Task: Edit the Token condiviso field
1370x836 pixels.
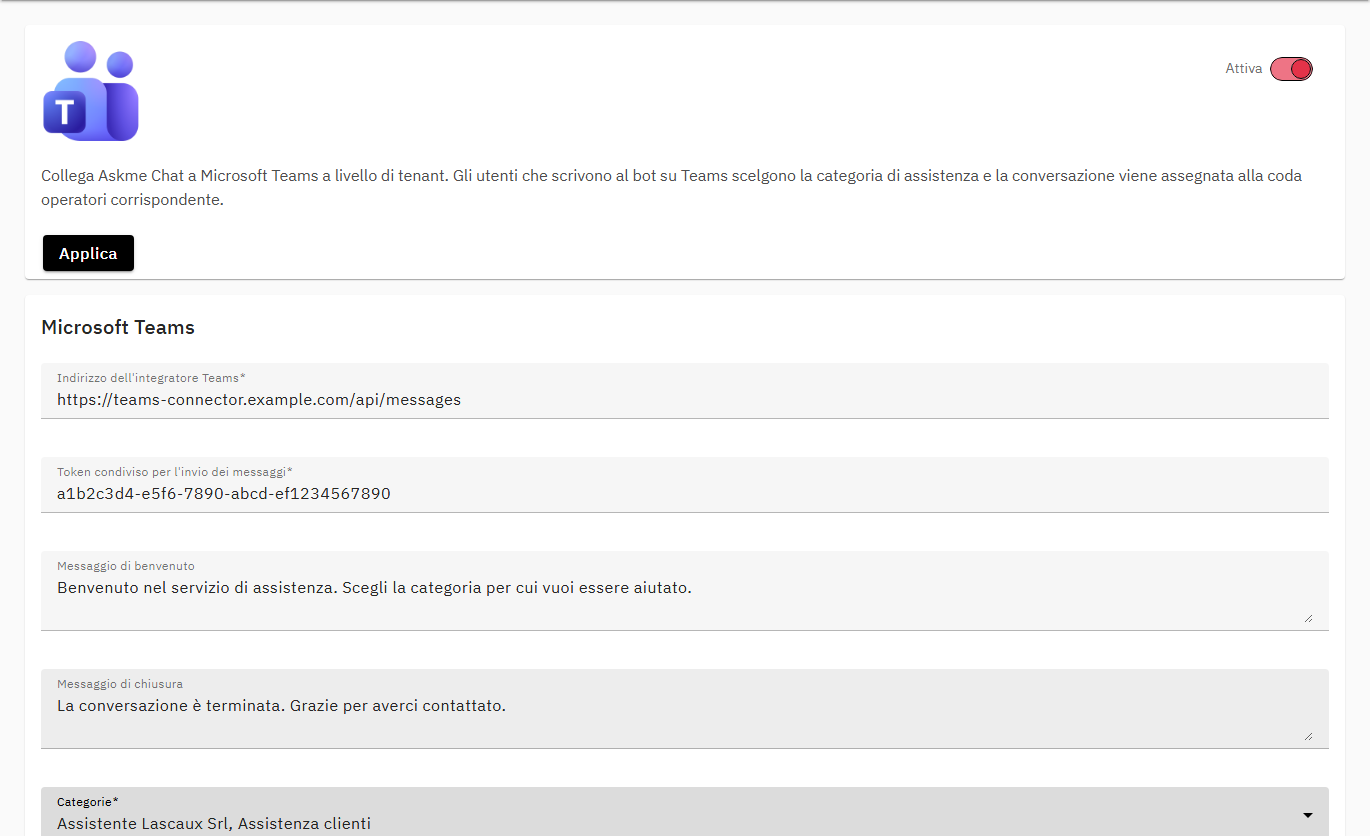Action: [x=685, y=485]
